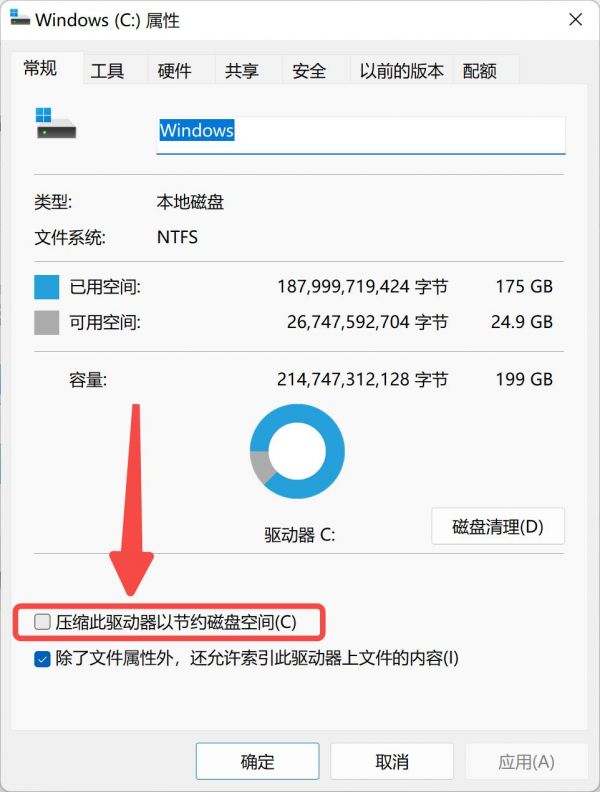Click the drive icon in title bar
The image size is (600, 792).
pos(20,17)
